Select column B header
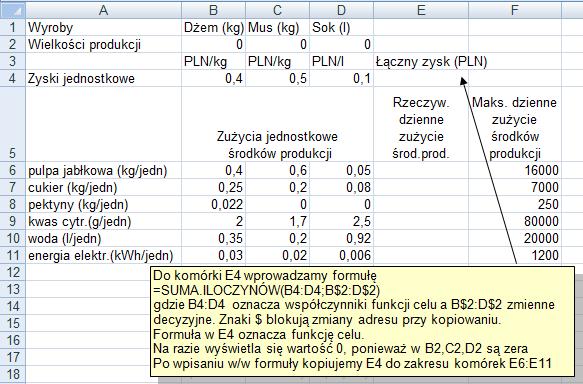 pos(213,10)
